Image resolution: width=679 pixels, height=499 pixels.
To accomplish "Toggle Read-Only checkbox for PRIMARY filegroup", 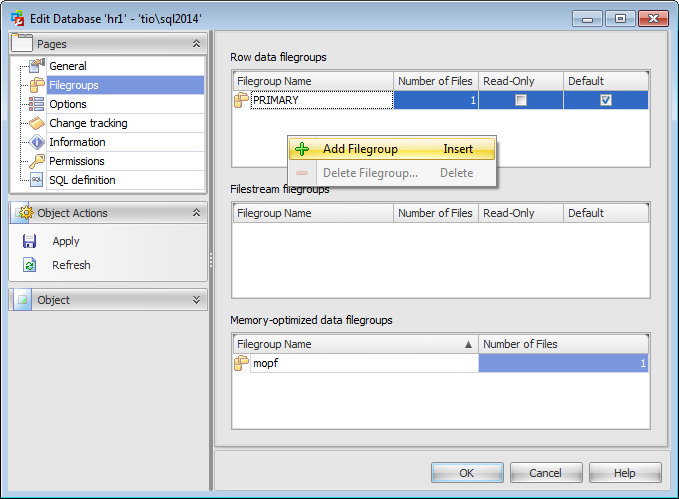I will click(520, 100).
